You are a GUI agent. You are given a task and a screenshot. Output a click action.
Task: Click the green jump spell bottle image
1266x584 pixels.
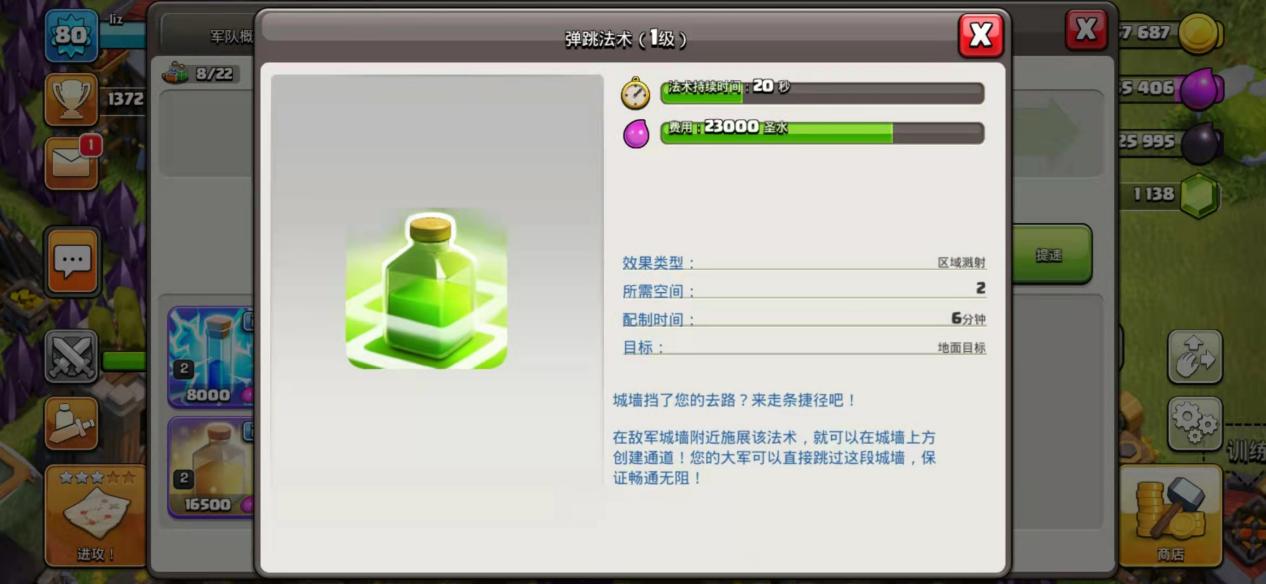tap(426, 289)
